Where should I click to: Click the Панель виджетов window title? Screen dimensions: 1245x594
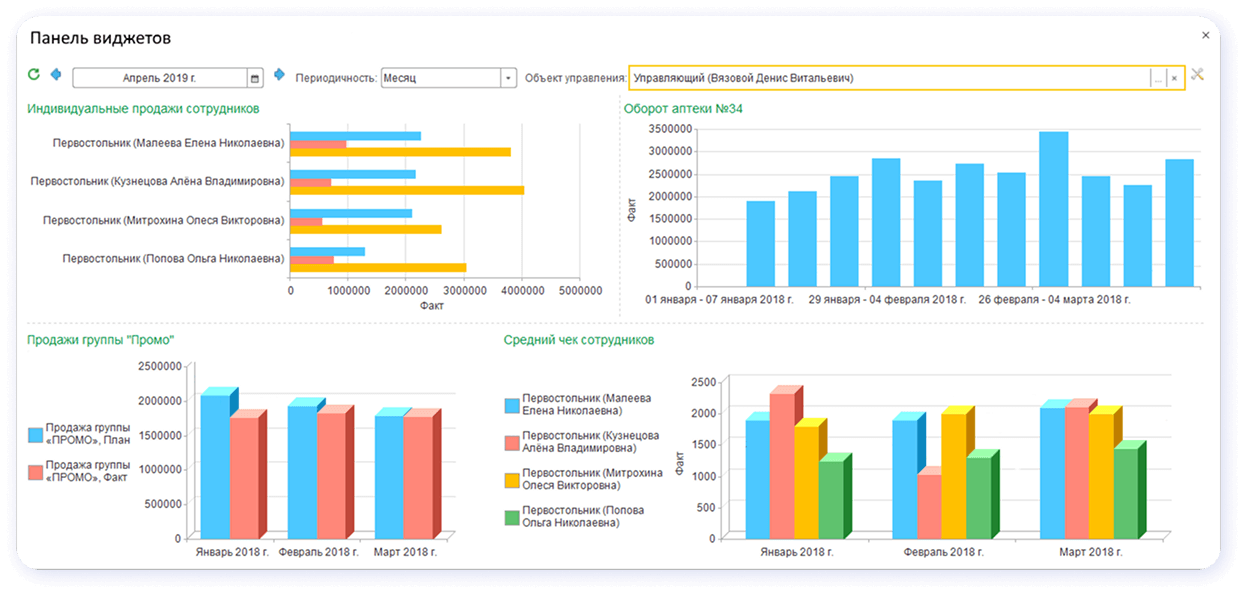coord(100,38)
